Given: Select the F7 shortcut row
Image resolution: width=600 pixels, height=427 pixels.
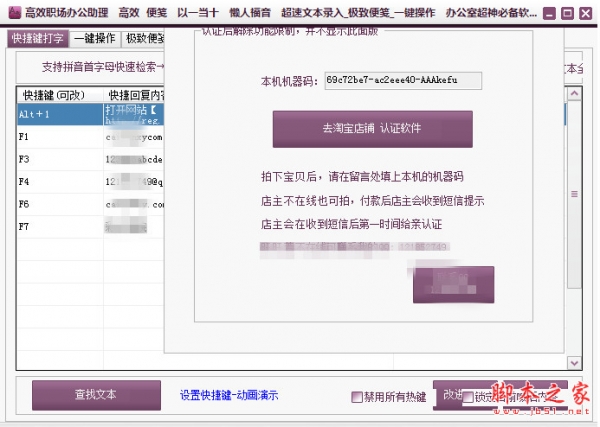Looking at the screenshot, I should [91, 227].
